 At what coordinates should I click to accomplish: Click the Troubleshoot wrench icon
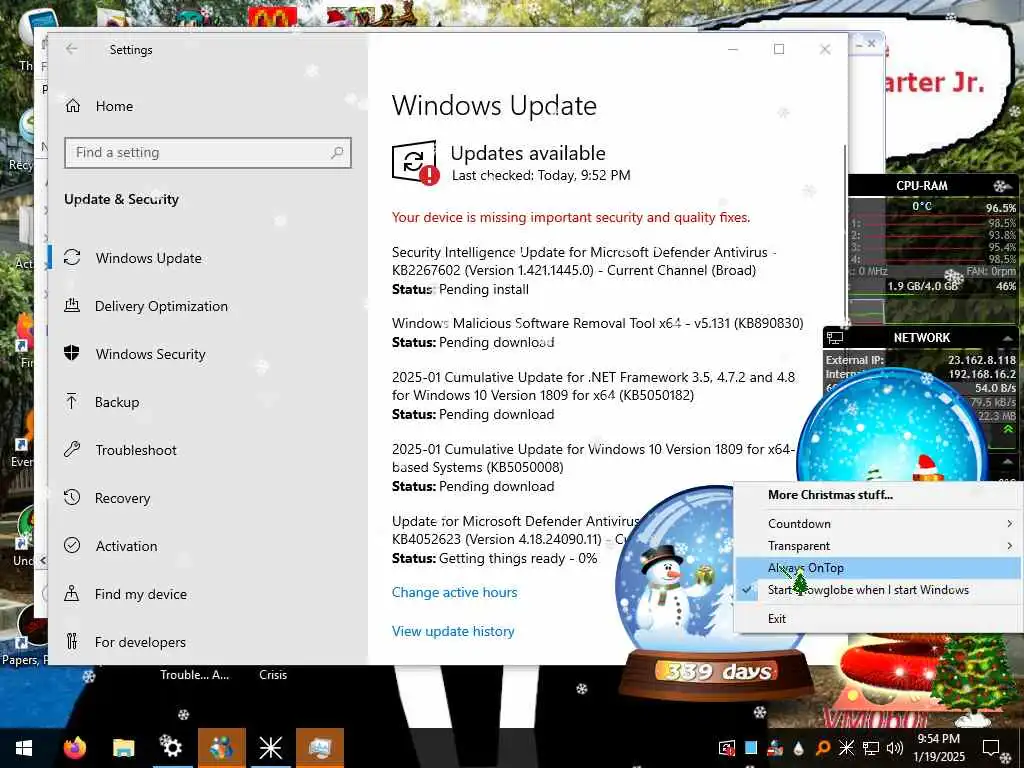(72, 449)
